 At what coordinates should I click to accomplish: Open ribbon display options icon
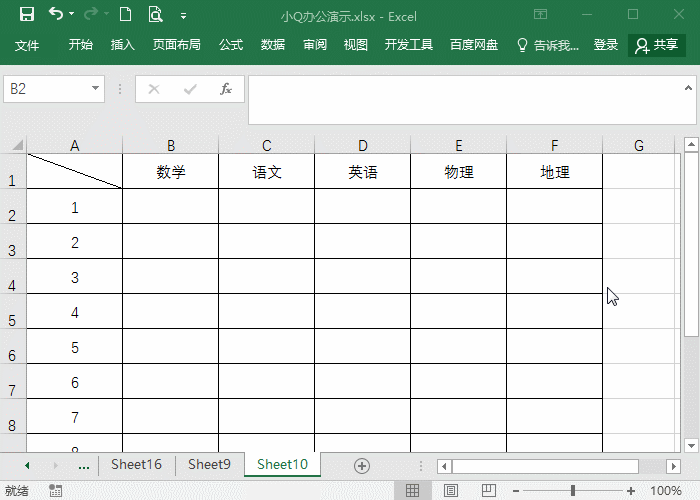coord(541,15)
